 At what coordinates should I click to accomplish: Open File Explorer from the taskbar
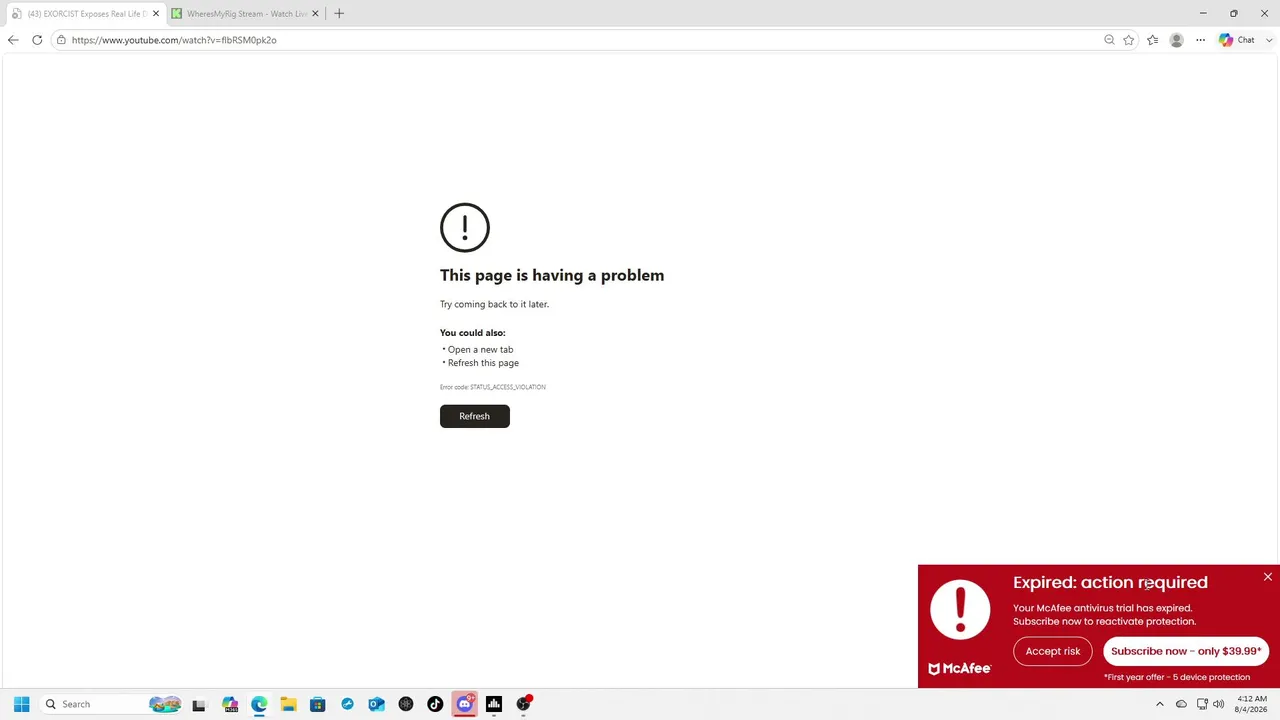point(288,704)
